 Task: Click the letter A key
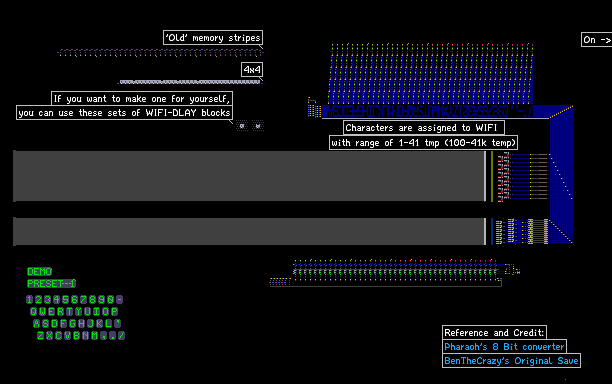tap(36, 324)
